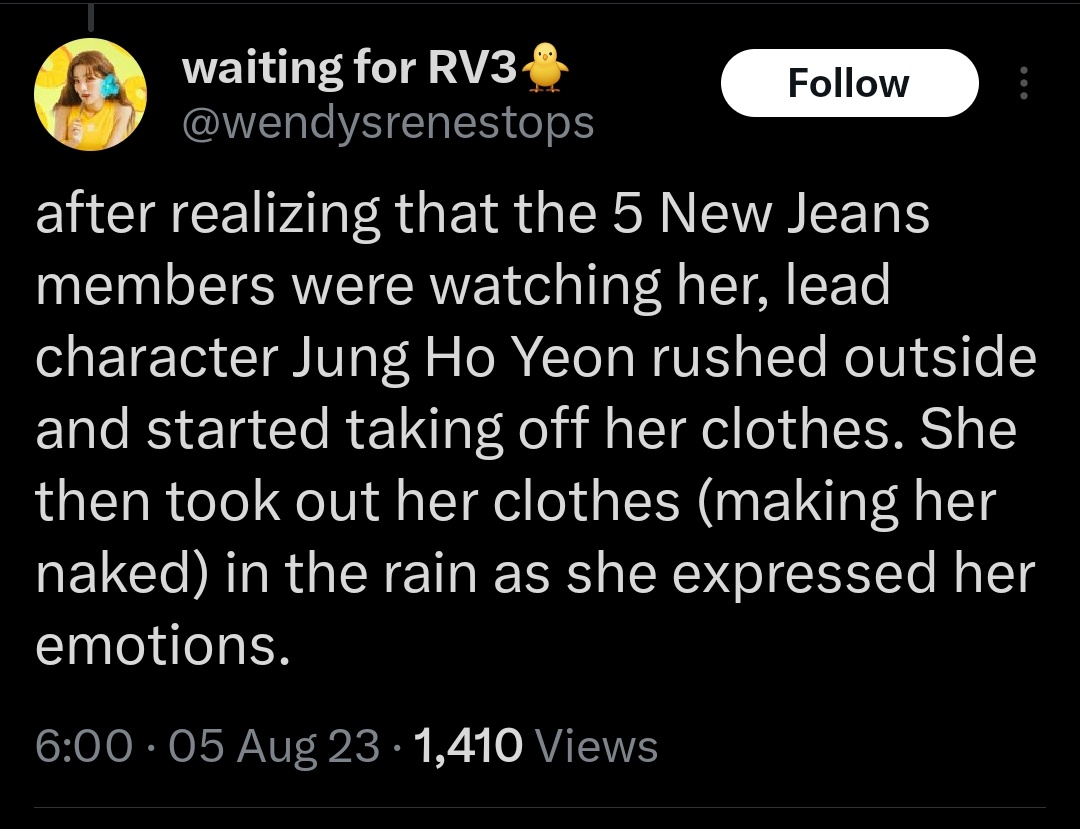The height and width of the screenshot is (829, 1080).
Task: Click the phrase after realizing starting the tweet
Action: [207, 214]
